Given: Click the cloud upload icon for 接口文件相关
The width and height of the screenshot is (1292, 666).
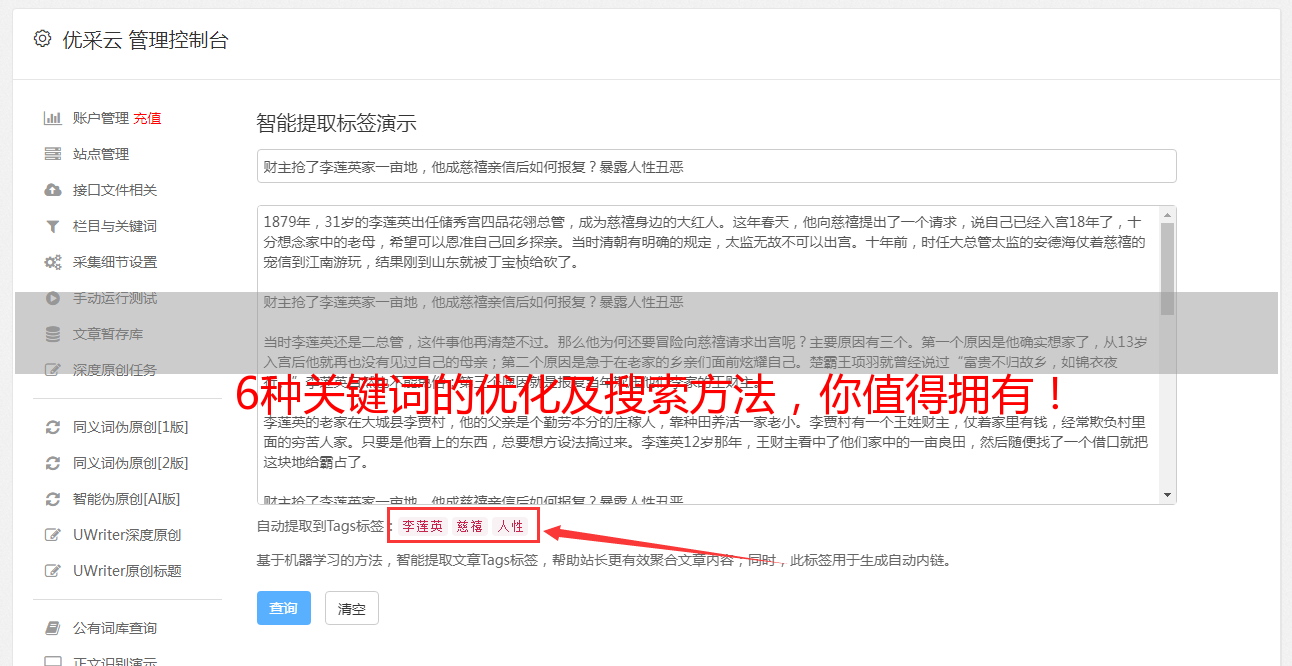Looking at the screenshot, I should 53,190.
